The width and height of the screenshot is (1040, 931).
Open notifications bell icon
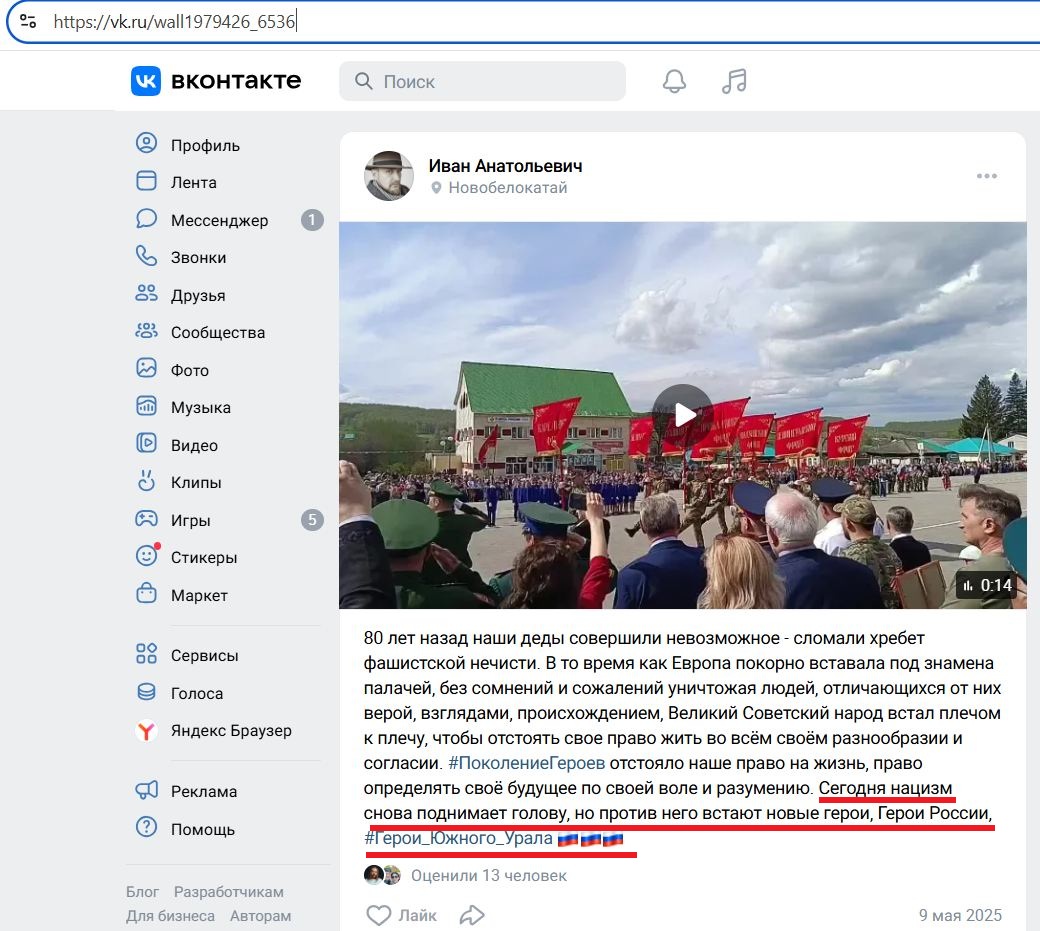click(674, 81)
